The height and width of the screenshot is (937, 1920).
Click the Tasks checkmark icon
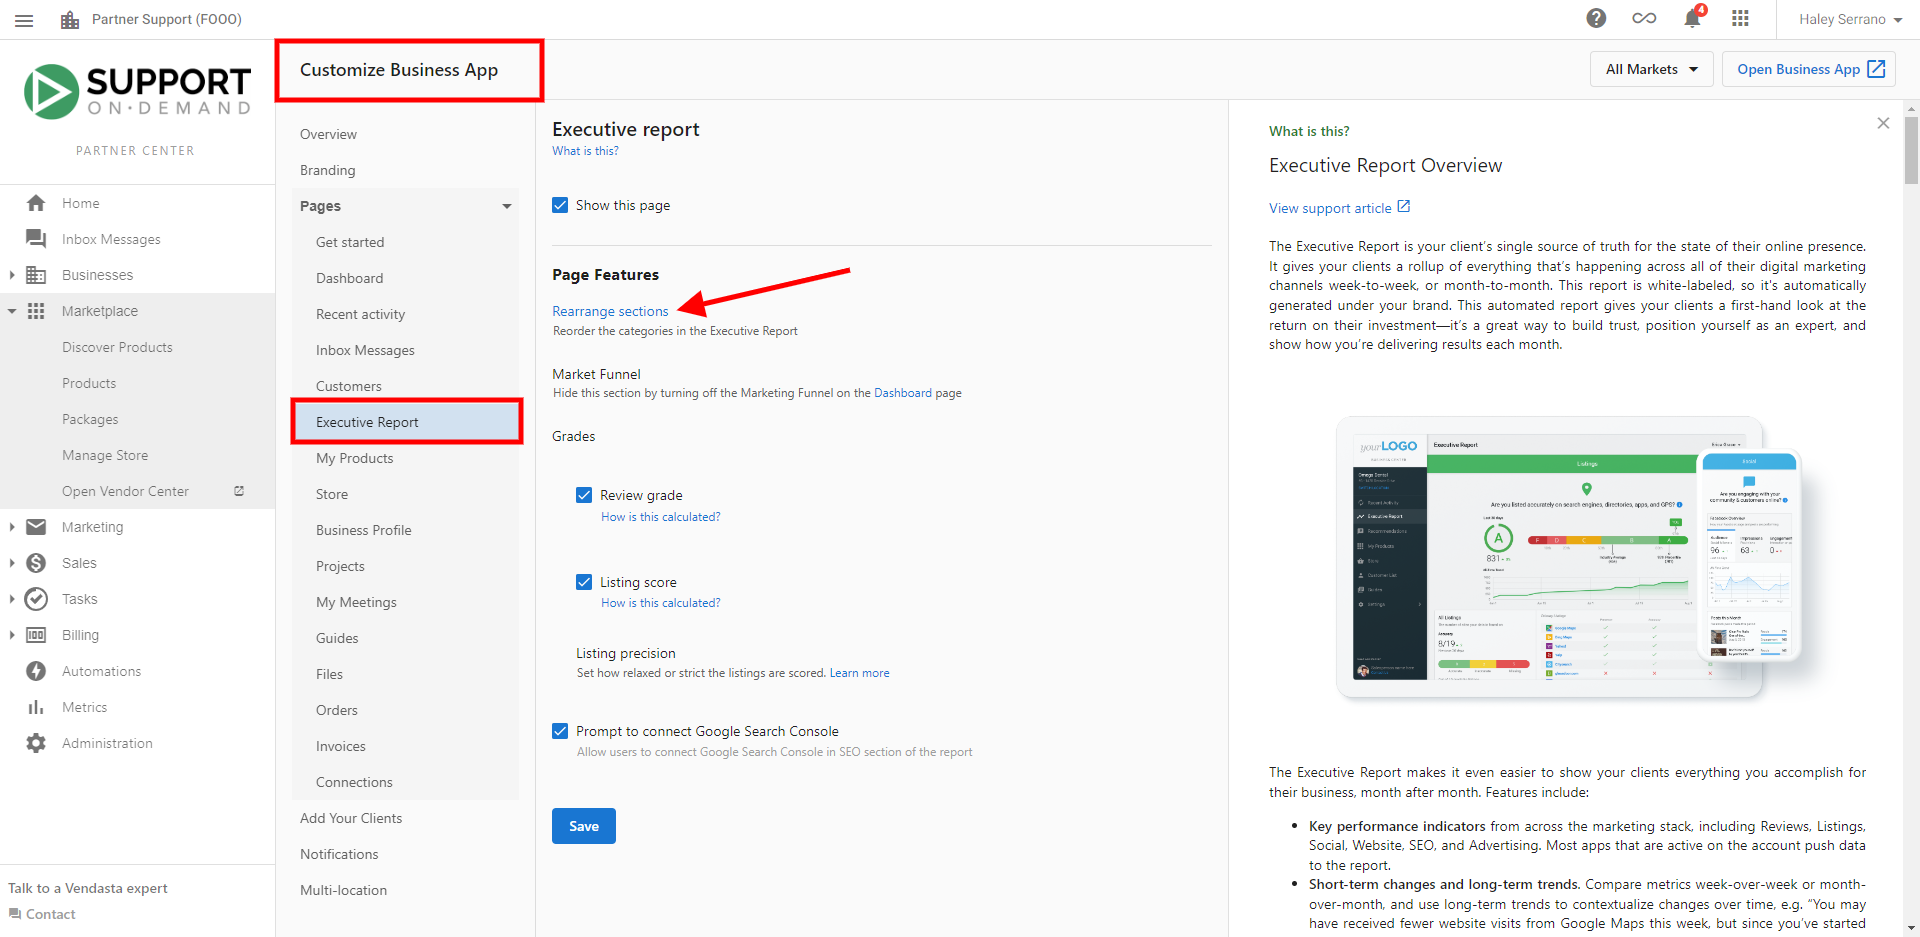(36, 599)
